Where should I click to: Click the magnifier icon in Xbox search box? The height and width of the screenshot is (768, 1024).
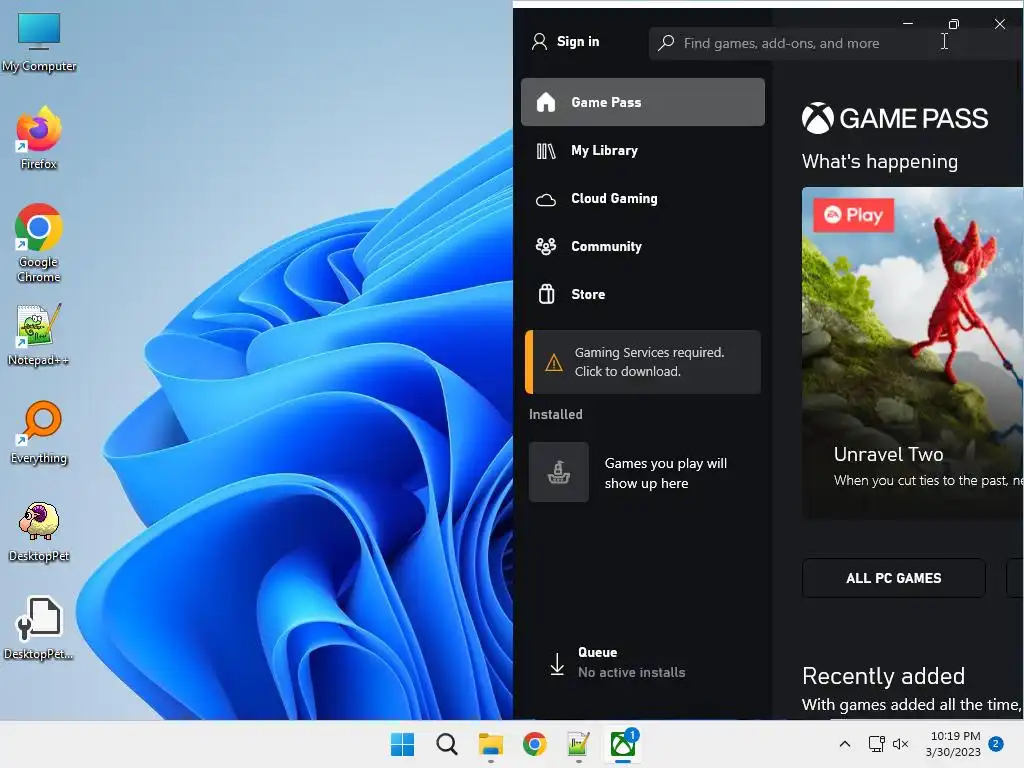tap(665, 43)
